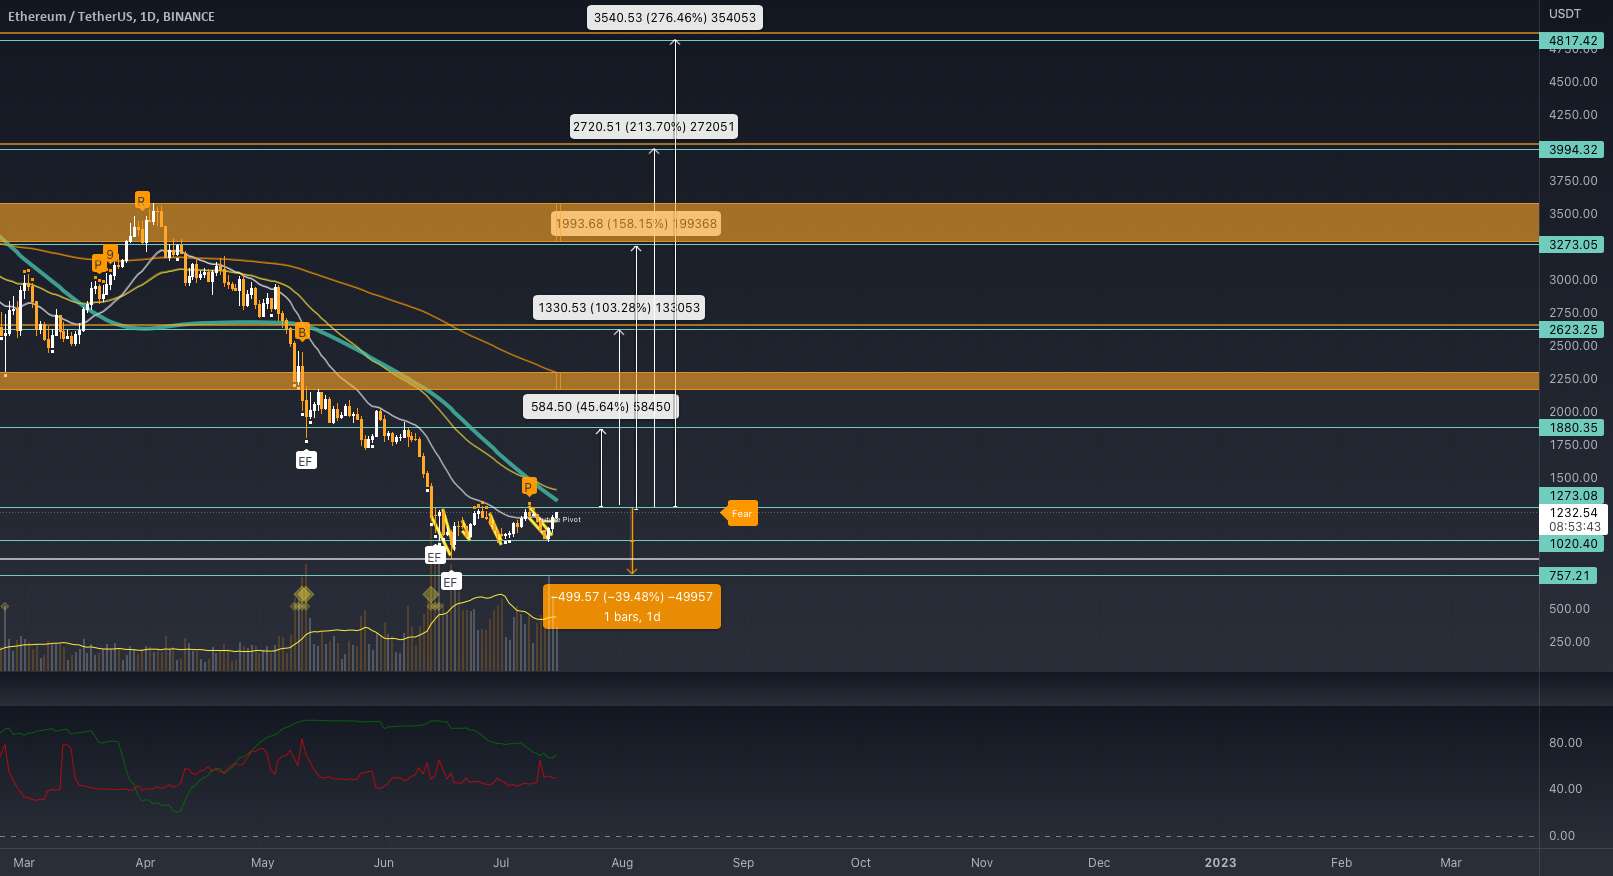
Task: Click the Jun label on time axis
Action: pyautogui.click(x=383, y=862)
